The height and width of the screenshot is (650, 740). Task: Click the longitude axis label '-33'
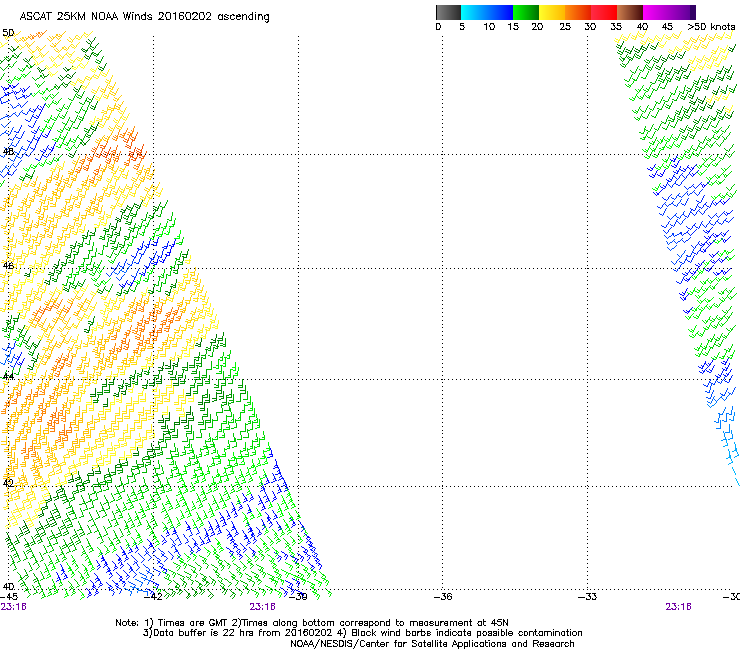pyautogui.click(x=587, y=597)
